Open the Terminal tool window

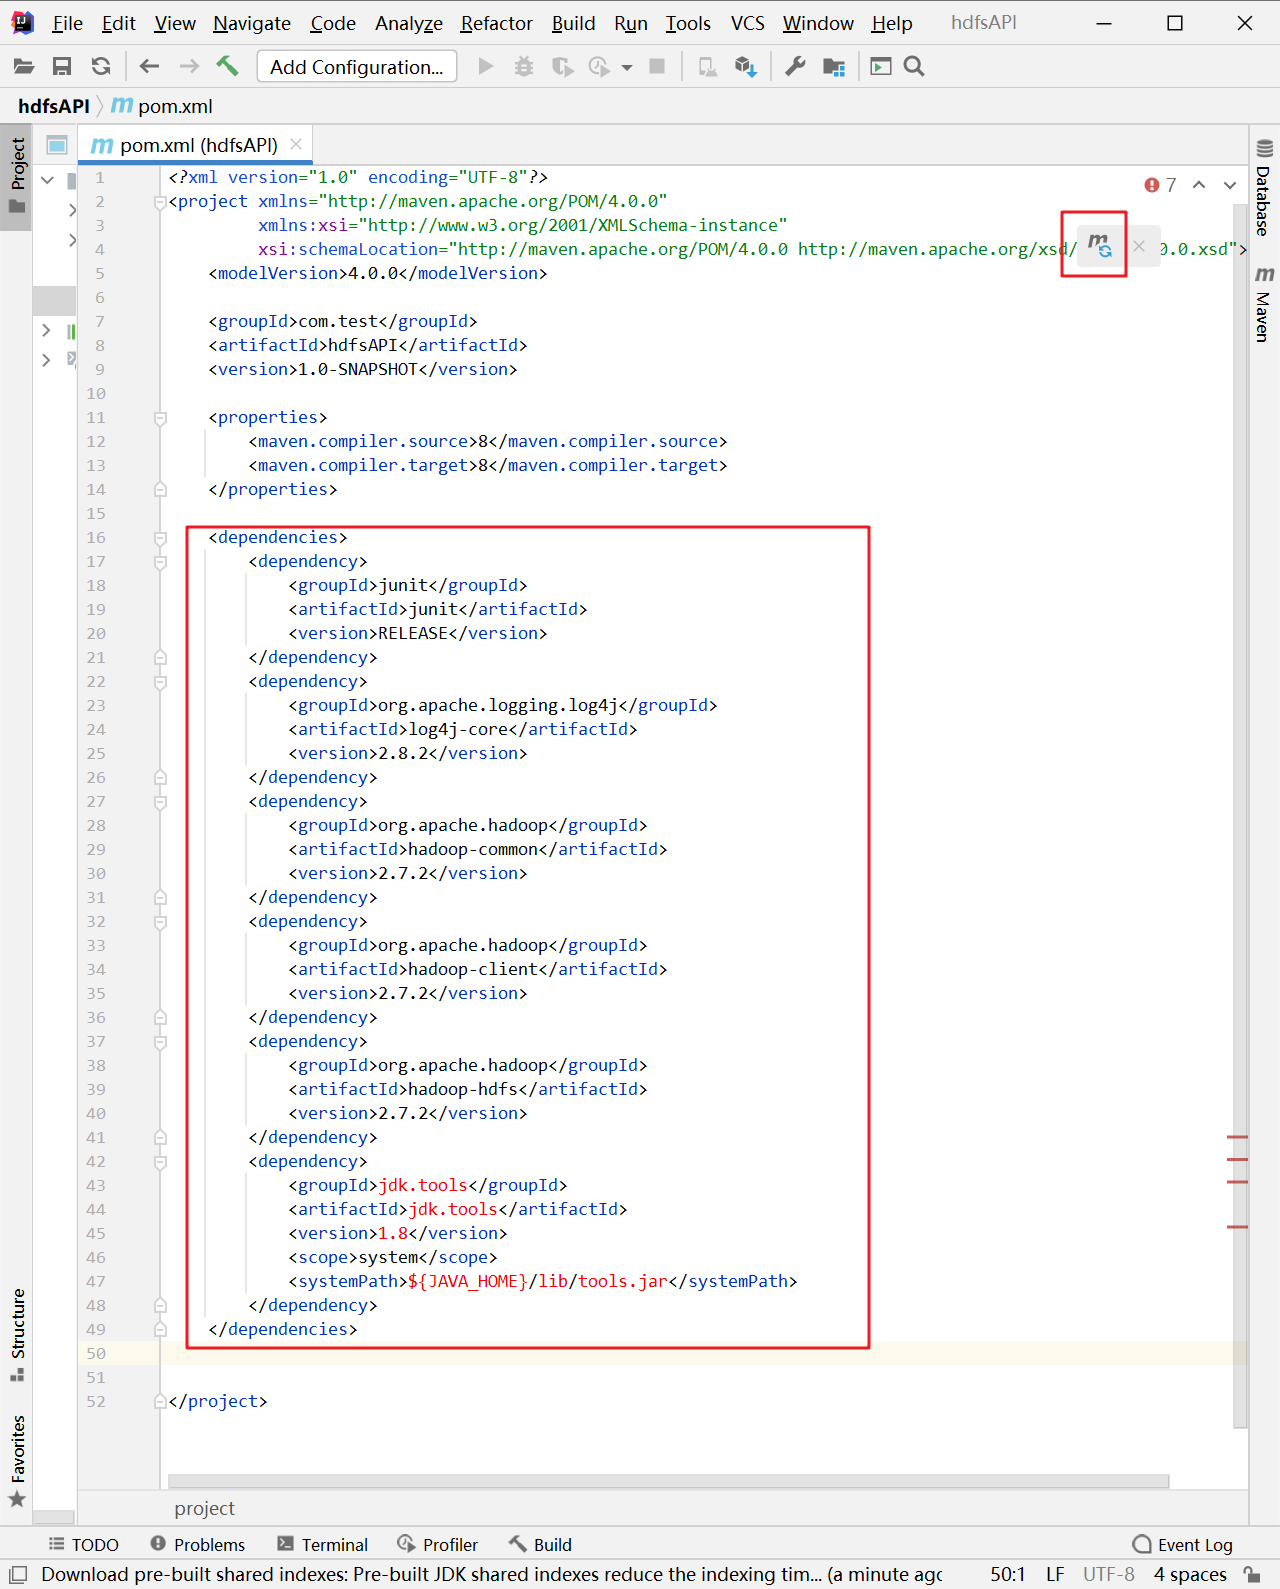pyautogui.click(x=323, y=1545)
